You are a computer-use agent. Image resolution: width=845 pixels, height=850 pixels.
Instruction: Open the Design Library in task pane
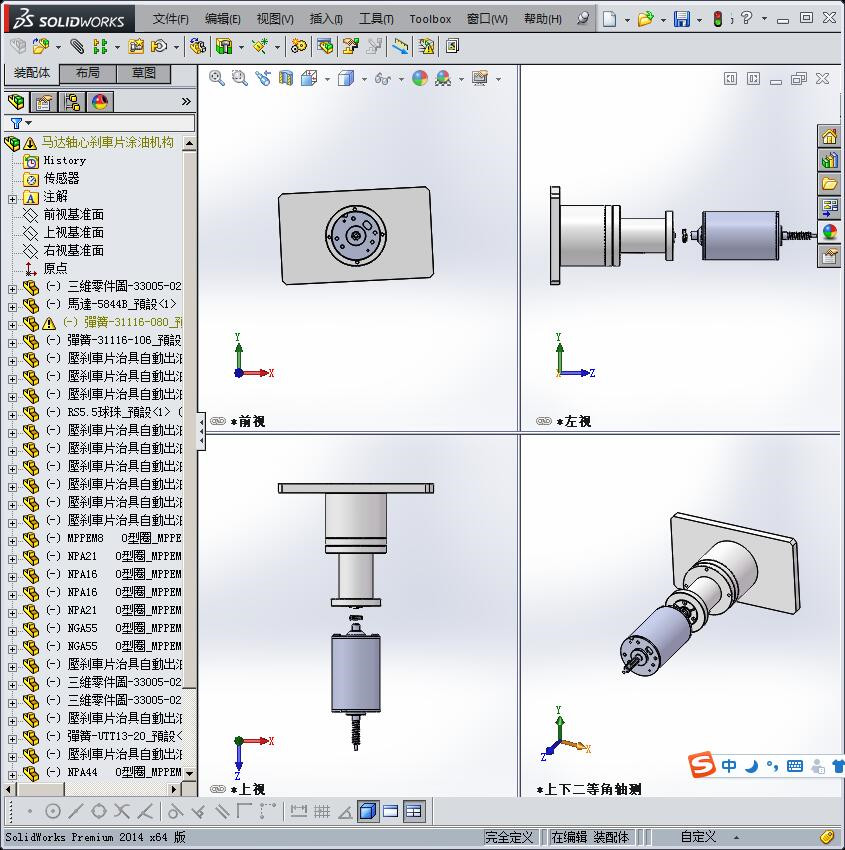pos(829,160)
